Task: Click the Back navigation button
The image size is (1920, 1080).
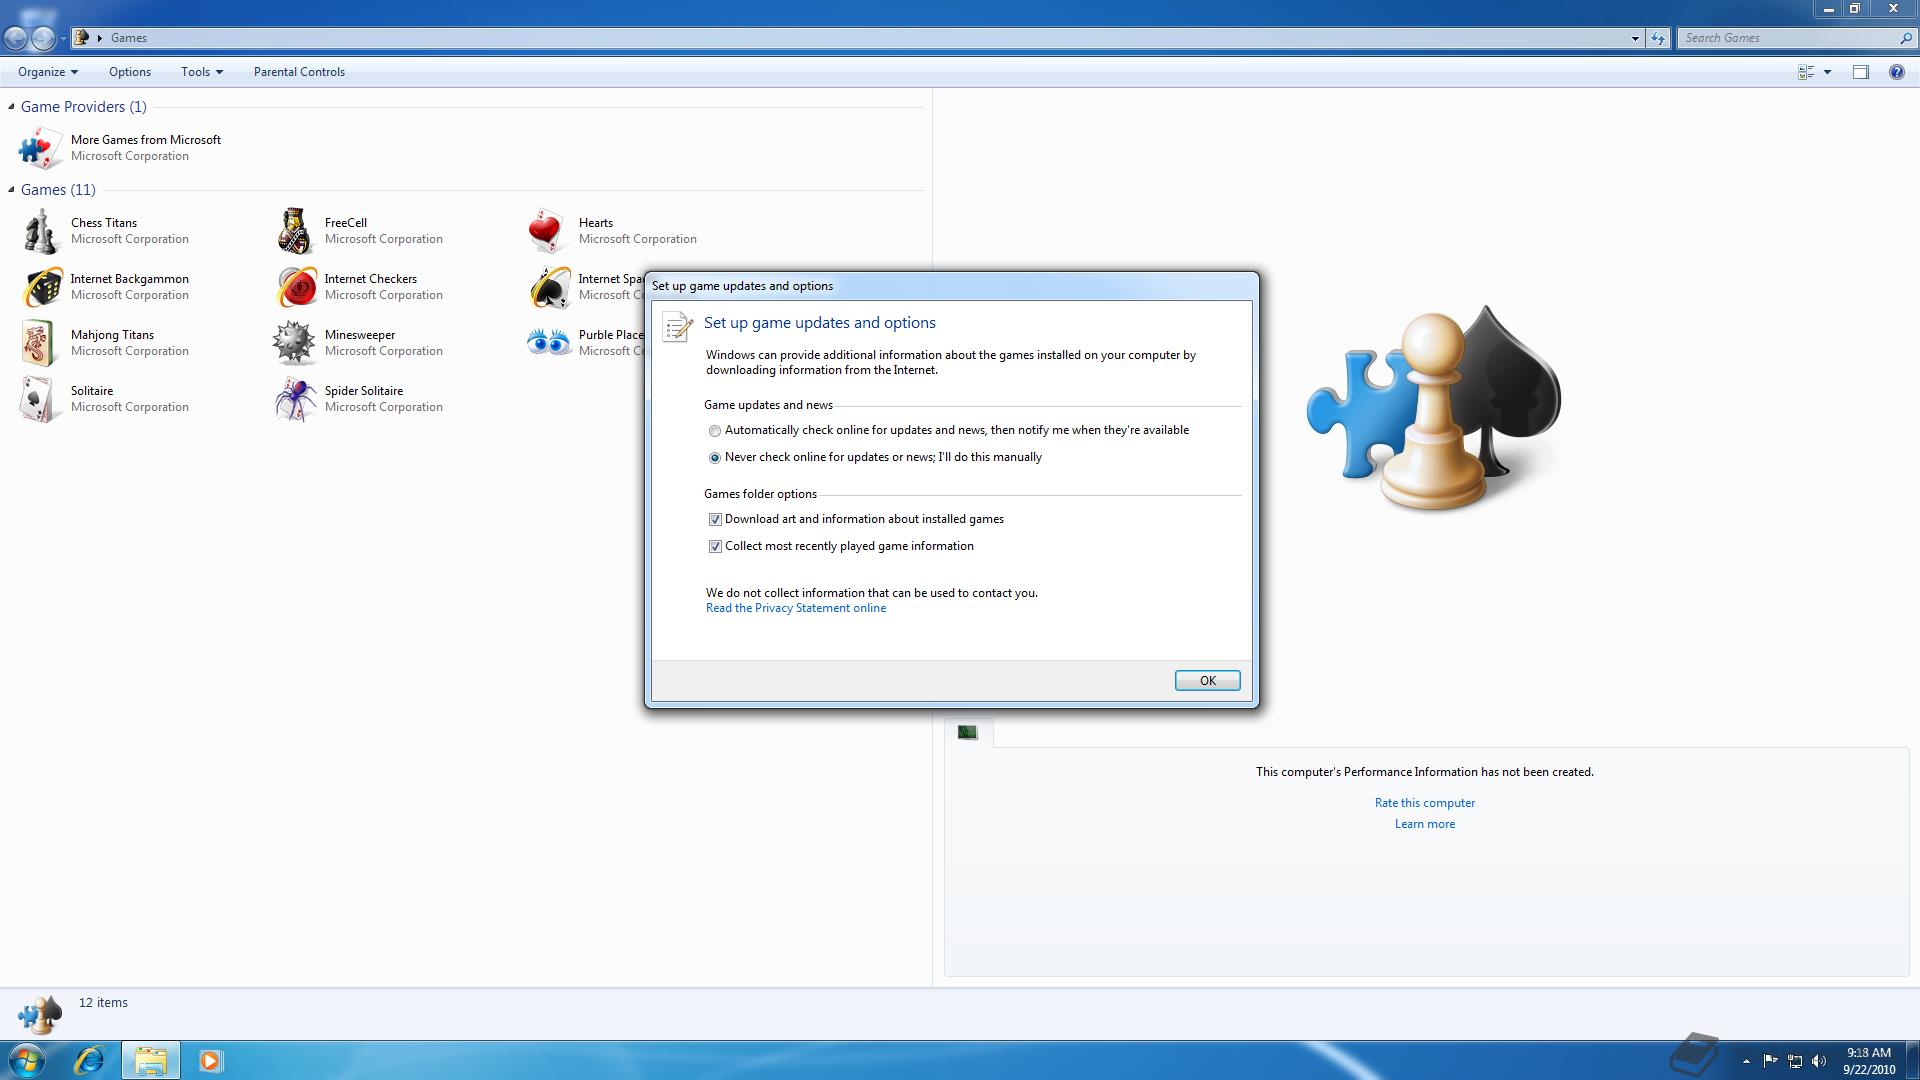Action: [16, 38]
